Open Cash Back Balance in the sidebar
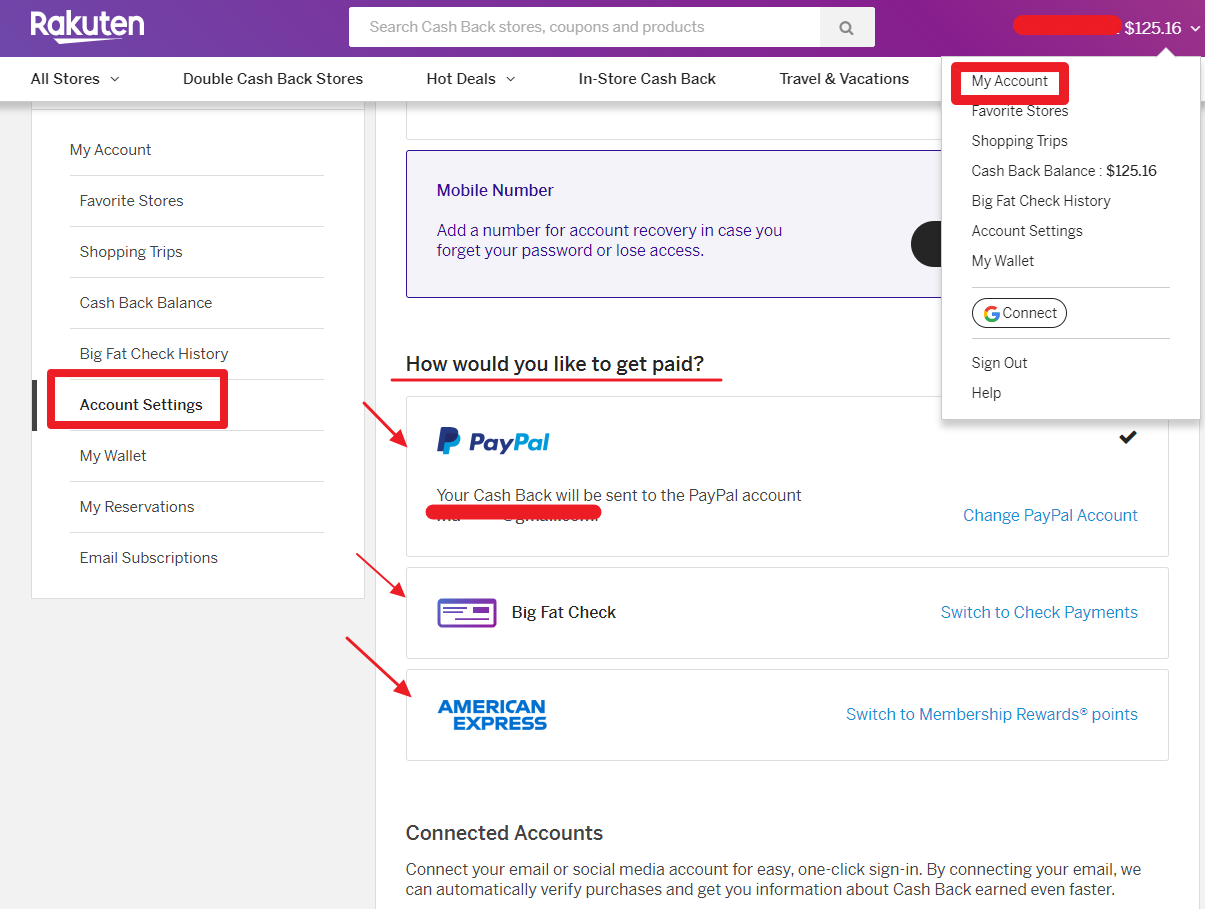This screenshot has height=909, width=1205. click(146, 303)
